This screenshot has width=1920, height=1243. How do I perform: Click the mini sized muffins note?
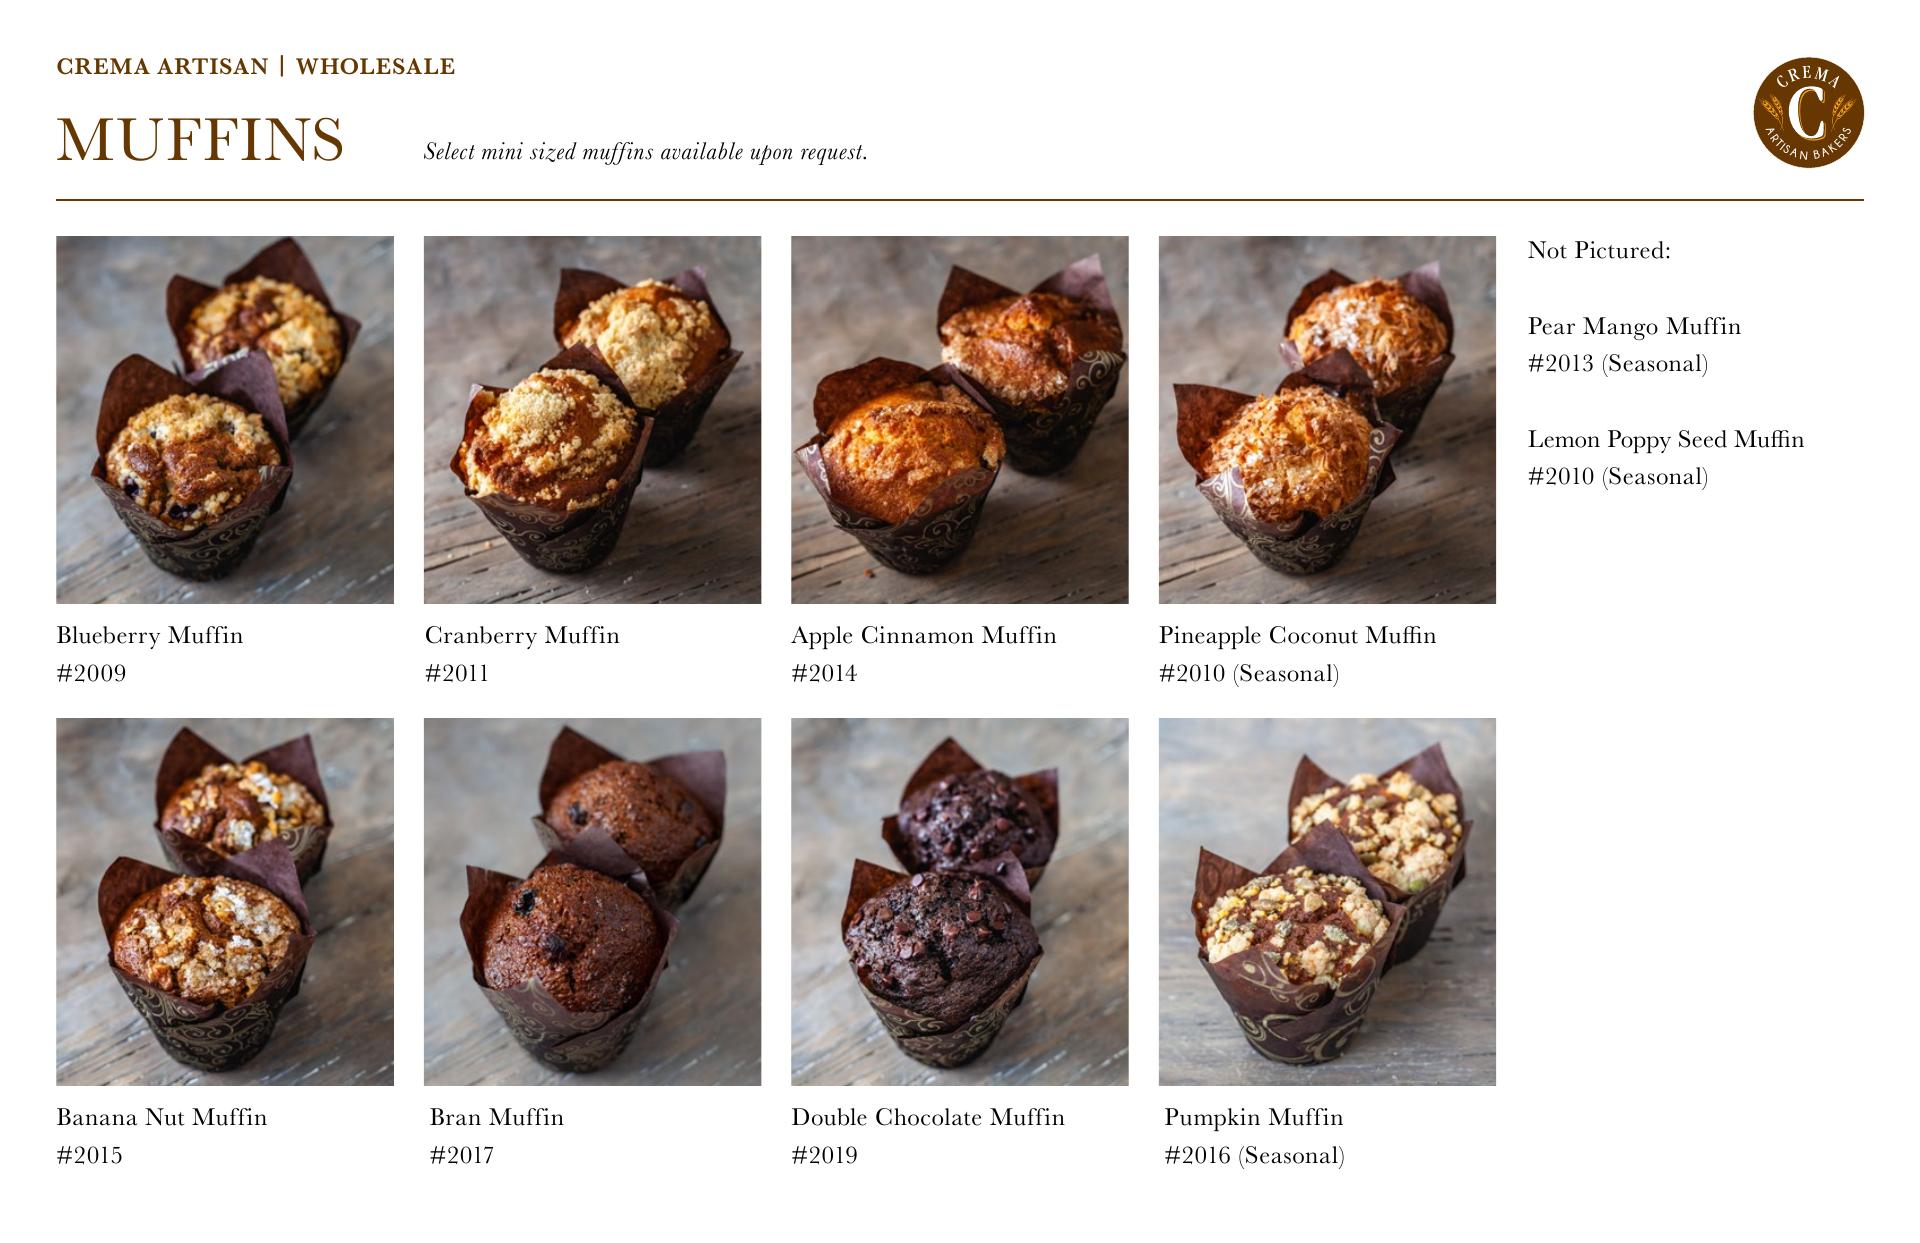click(x=646, y=152)
